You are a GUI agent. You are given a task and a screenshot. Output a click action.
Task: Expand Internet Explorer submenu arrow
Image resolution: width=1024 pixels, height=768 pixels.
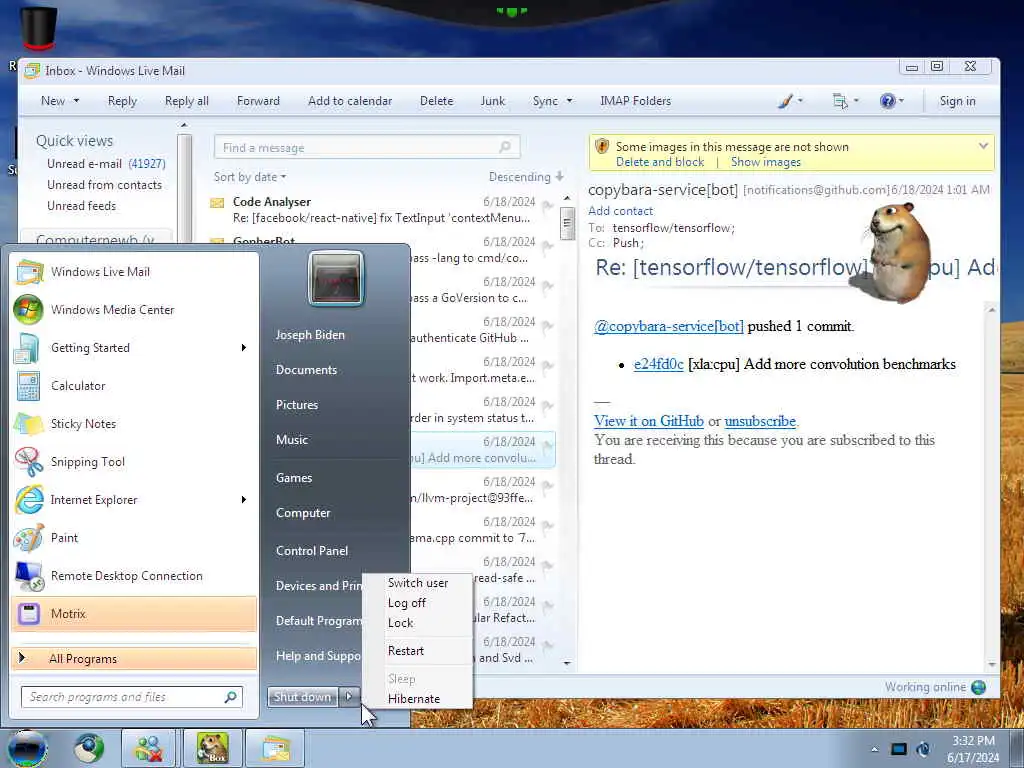tap(244, 500)
